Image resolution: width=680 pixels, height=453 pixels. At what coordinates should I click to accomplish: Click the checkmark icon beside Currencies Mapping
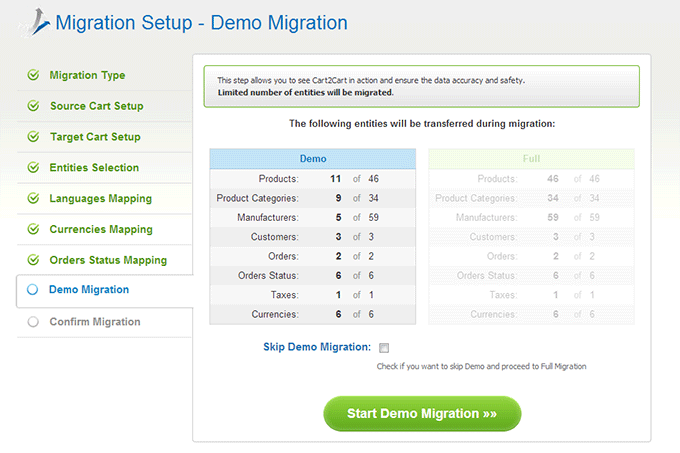[x=33, y=229]
